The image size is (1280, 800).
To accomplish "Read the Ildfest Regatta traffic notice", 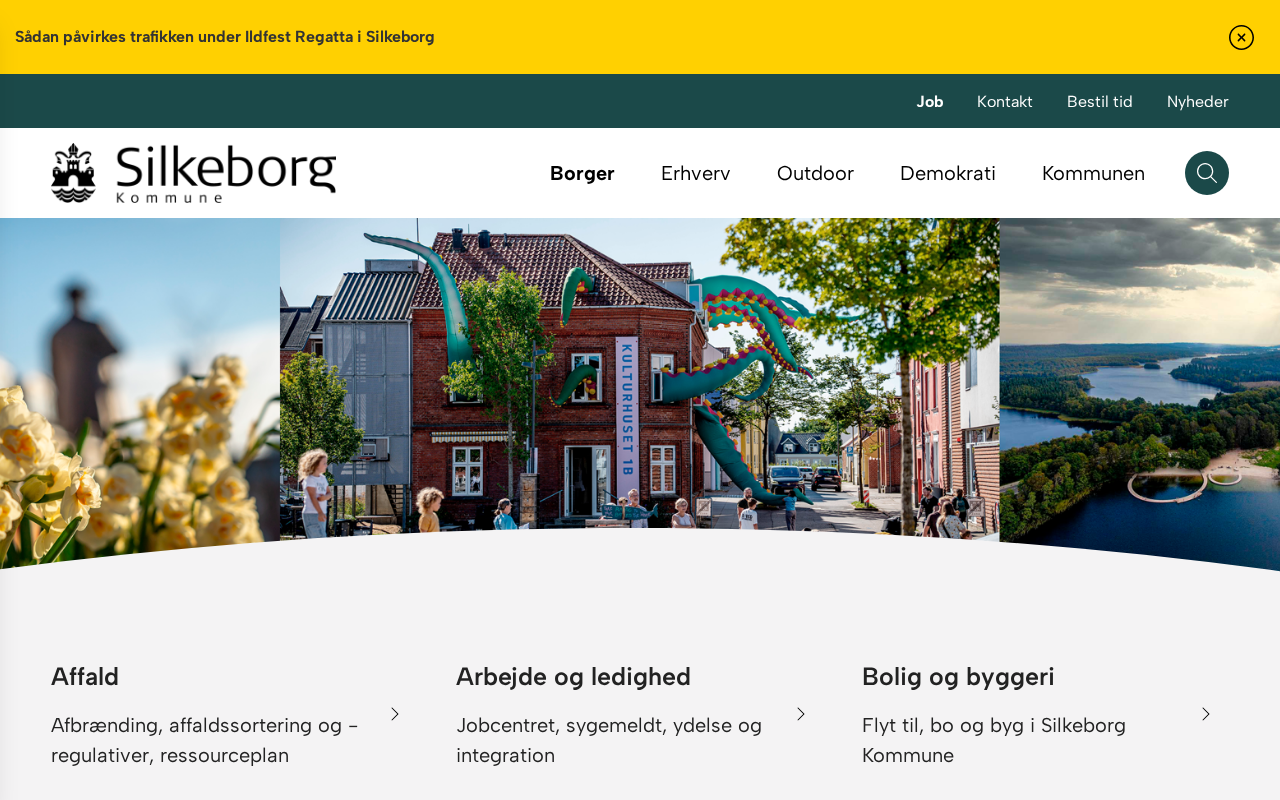I will tap(225, 37).
